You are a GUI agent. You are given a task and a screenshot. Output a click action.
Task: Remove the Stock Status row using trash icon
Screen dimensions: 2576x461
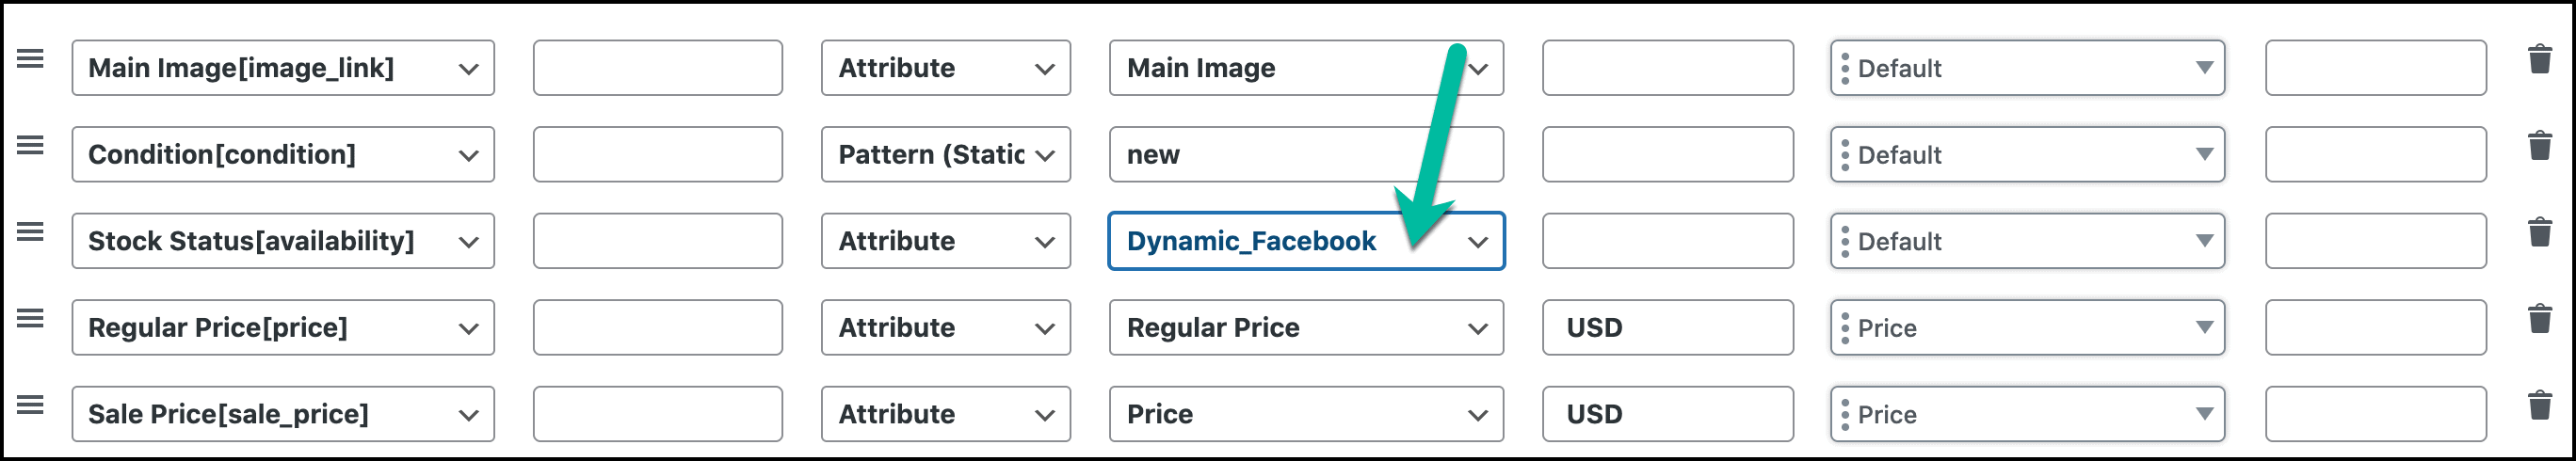(2539, 232)
